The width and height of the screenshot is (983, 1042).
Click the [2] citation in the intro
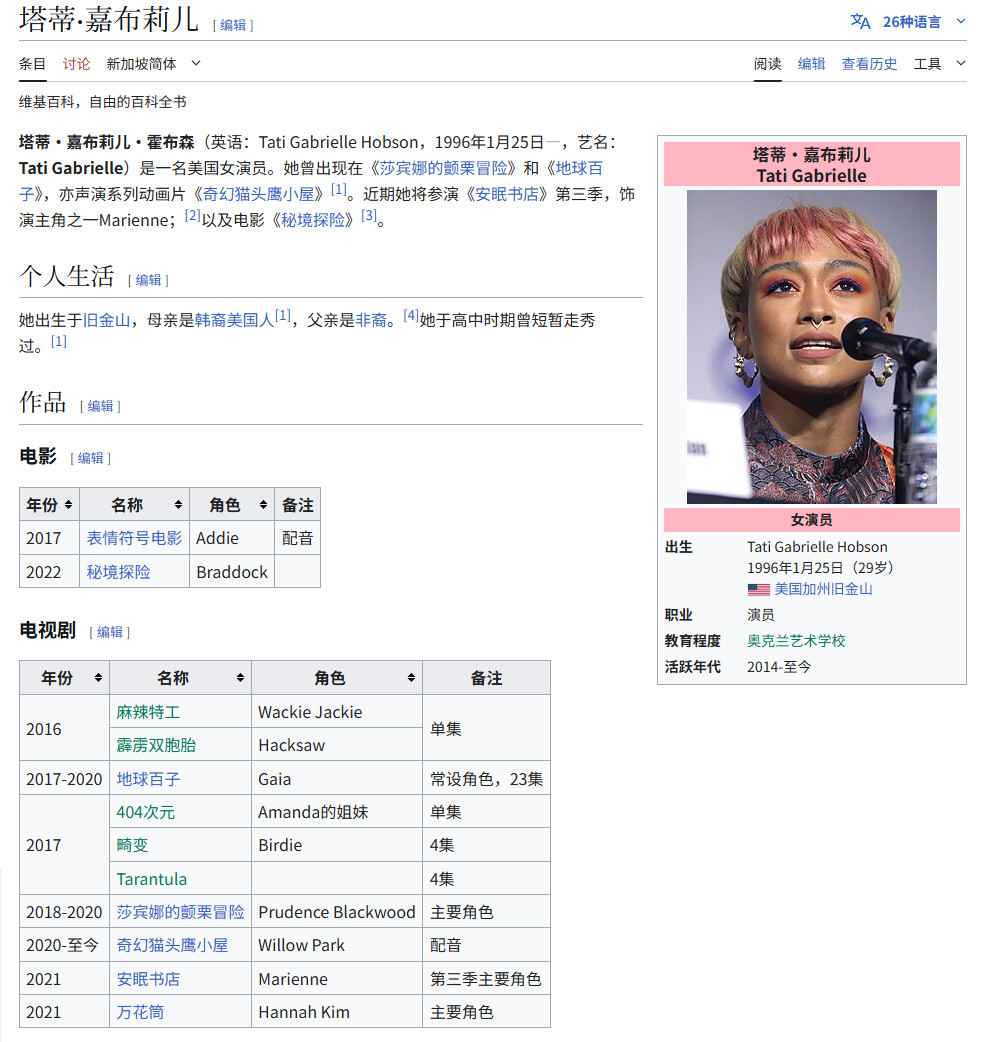pos(192,215)
